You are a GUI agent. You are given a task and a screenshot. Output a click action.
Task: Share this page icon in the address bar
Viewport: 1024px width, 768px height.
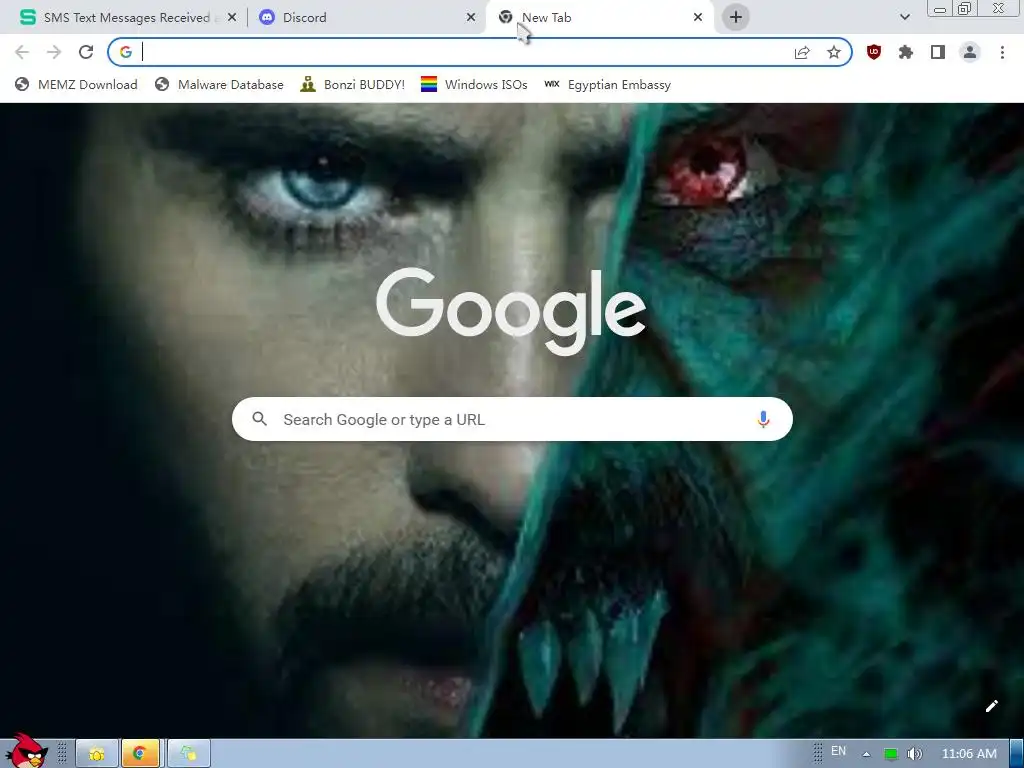coord(802,52)
